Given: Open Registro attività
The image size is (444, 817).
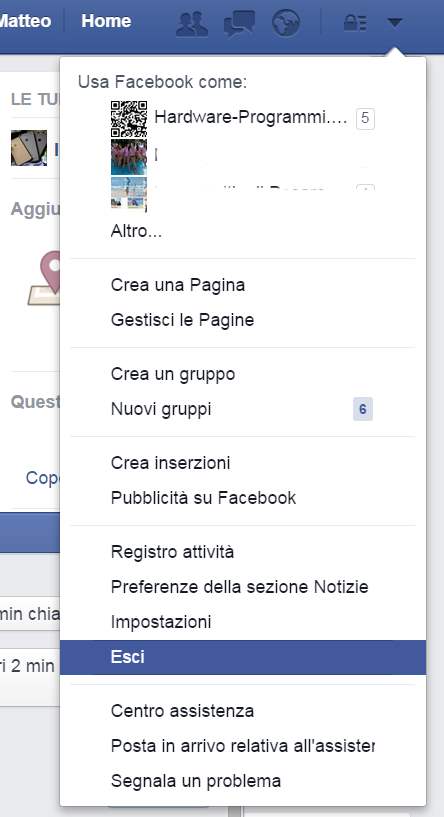Looking at the screenshot, I should [172, 552].
